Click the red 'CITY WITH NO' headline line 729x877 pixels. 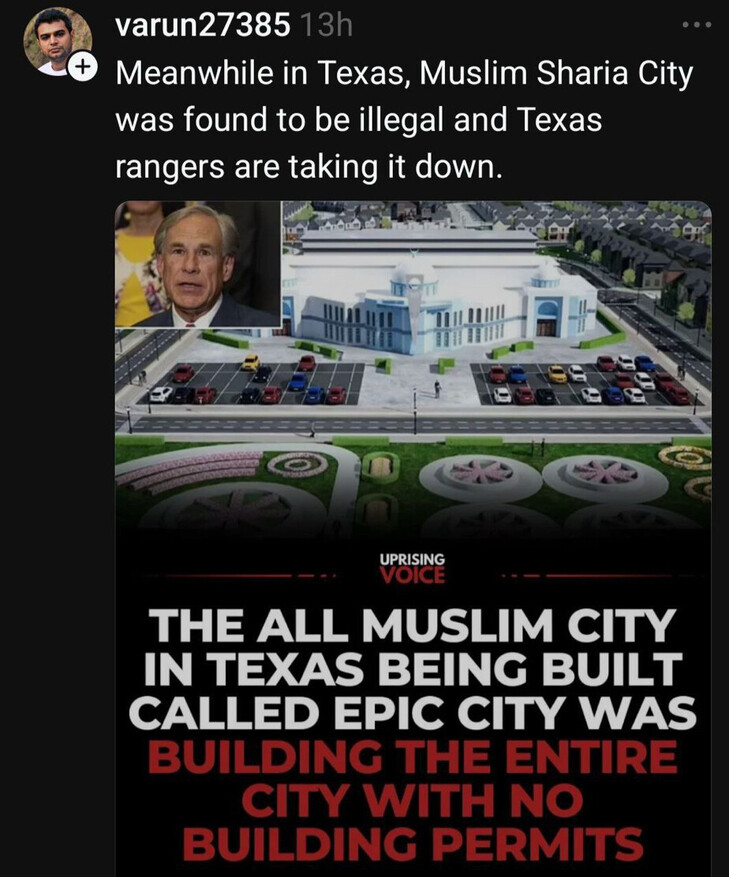(412, 800)
